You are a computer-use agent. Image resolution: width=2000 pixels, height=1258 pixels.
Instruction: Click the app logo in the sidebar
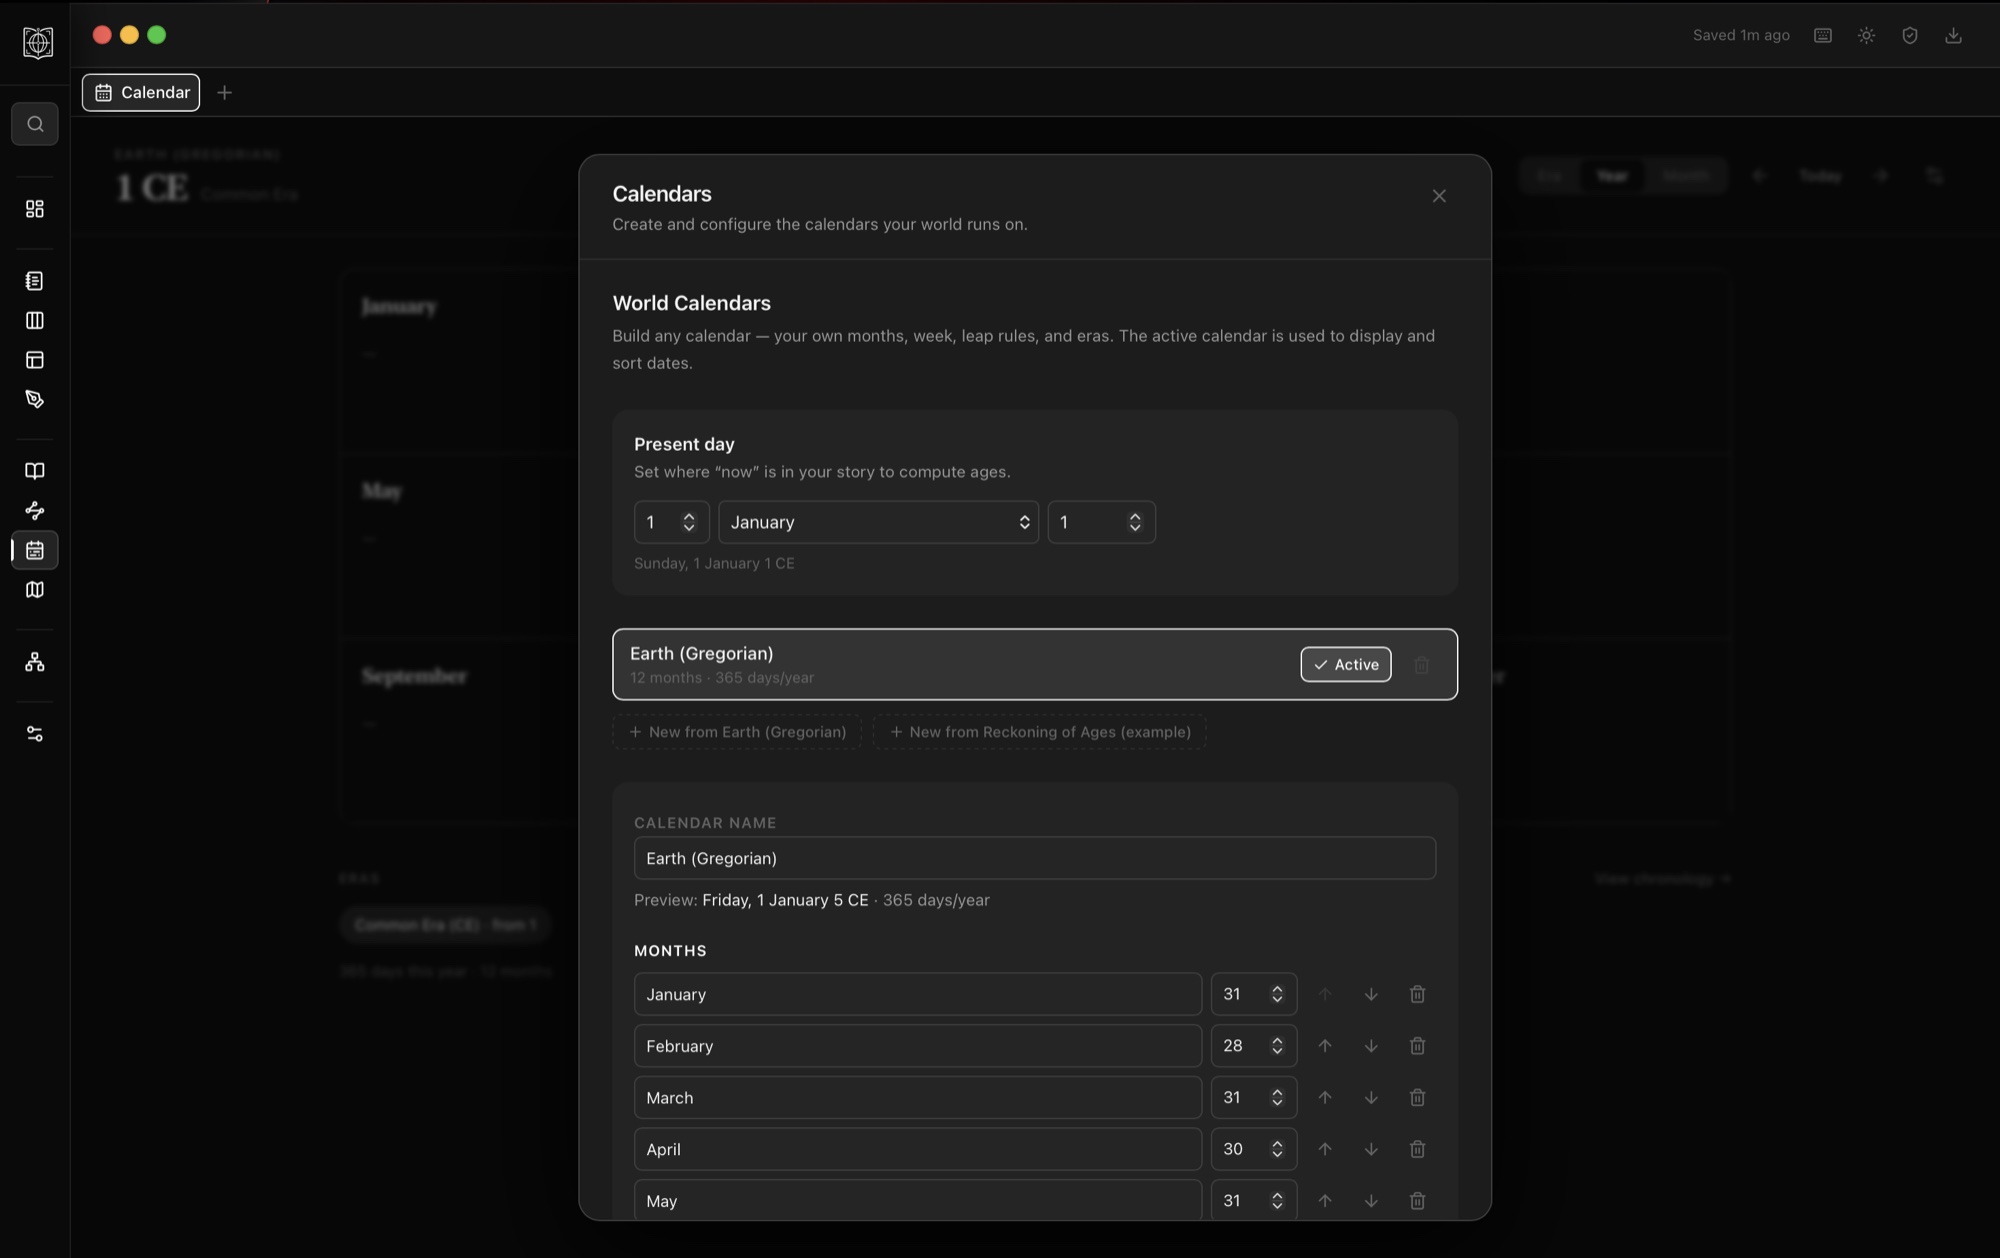tap(37, 42)
